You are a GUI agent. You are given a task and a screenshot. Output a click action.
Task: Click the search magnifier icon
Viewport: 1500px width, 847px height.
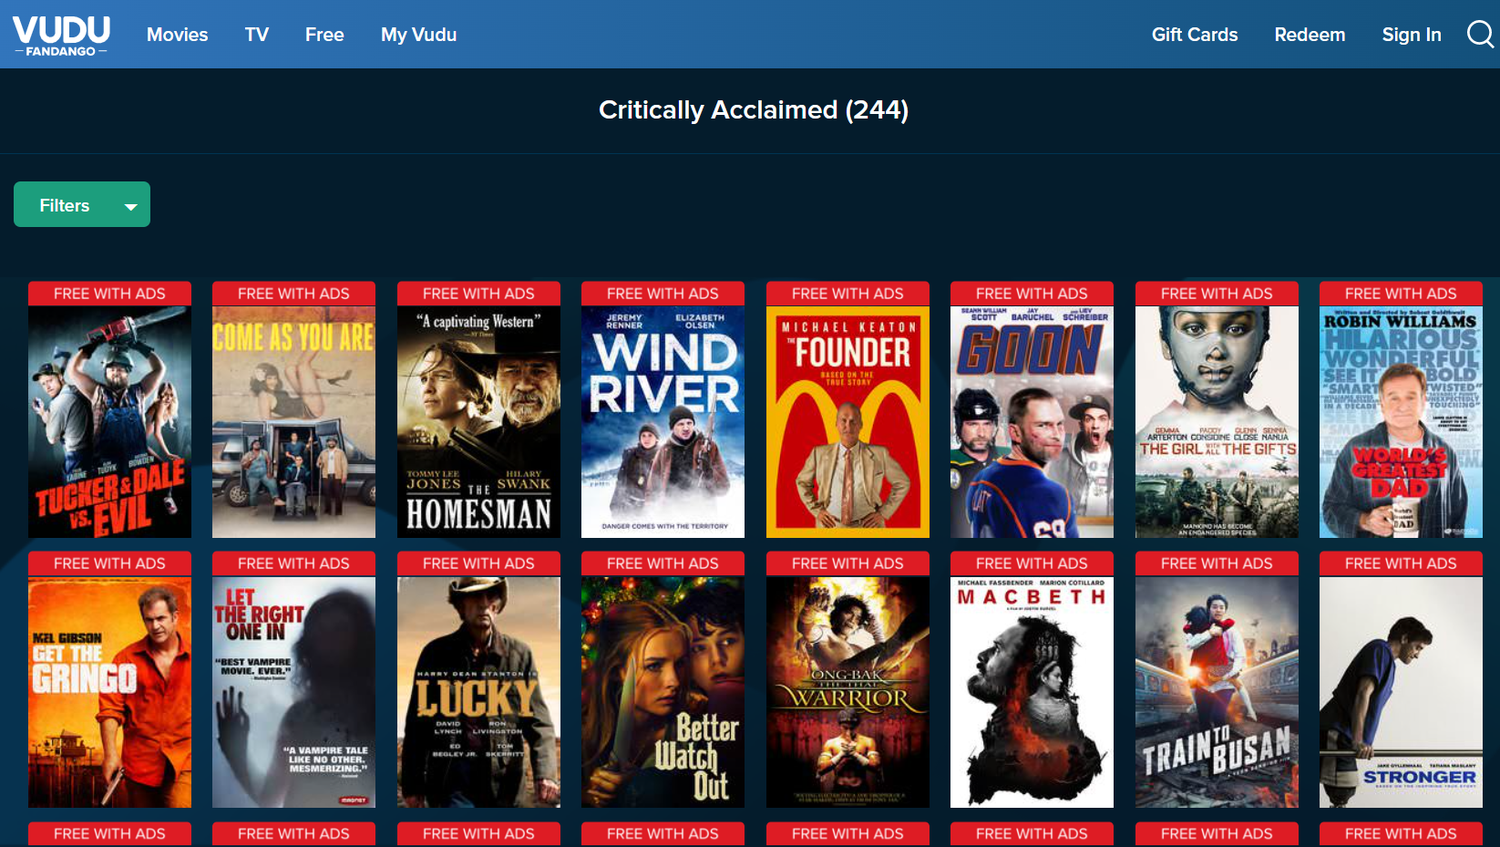(x=1479, y=34)
